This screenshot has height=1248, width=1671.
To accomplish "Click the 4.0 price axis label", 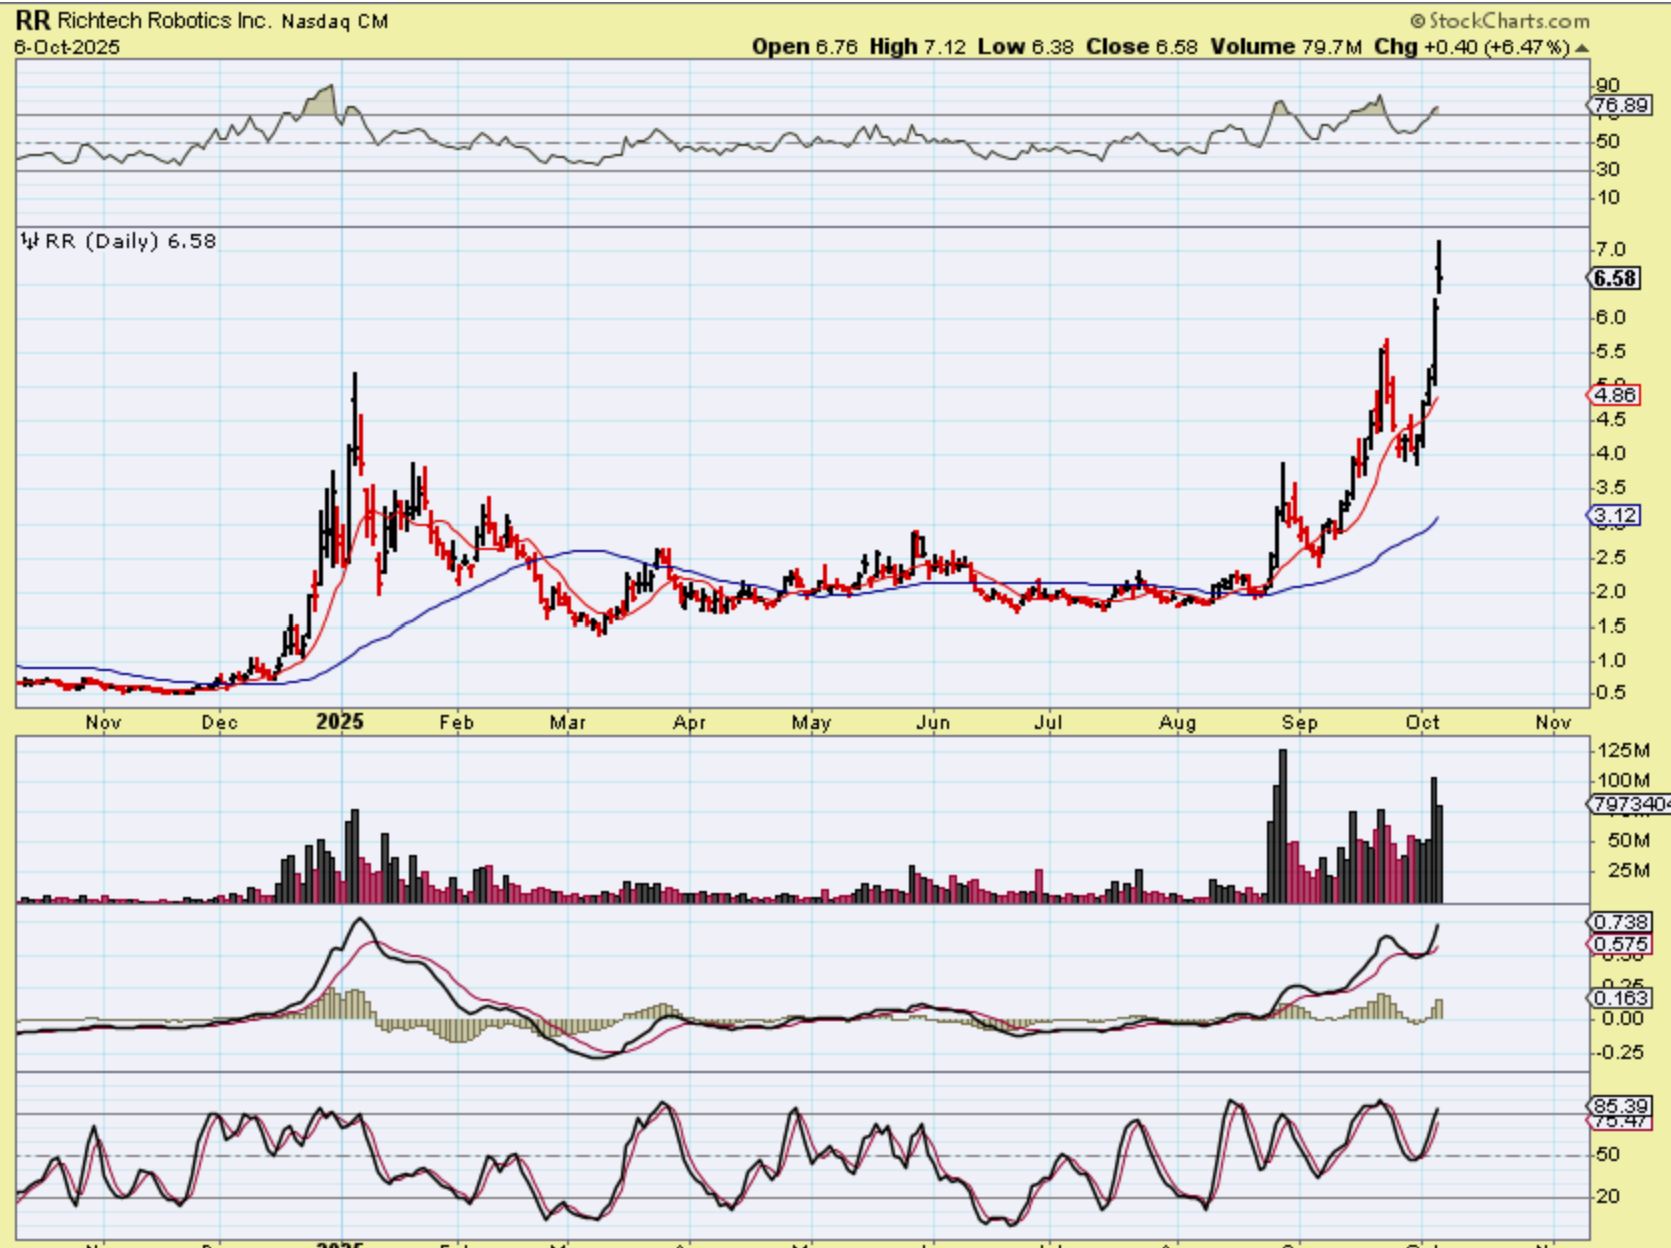I will click(1611, 453).
